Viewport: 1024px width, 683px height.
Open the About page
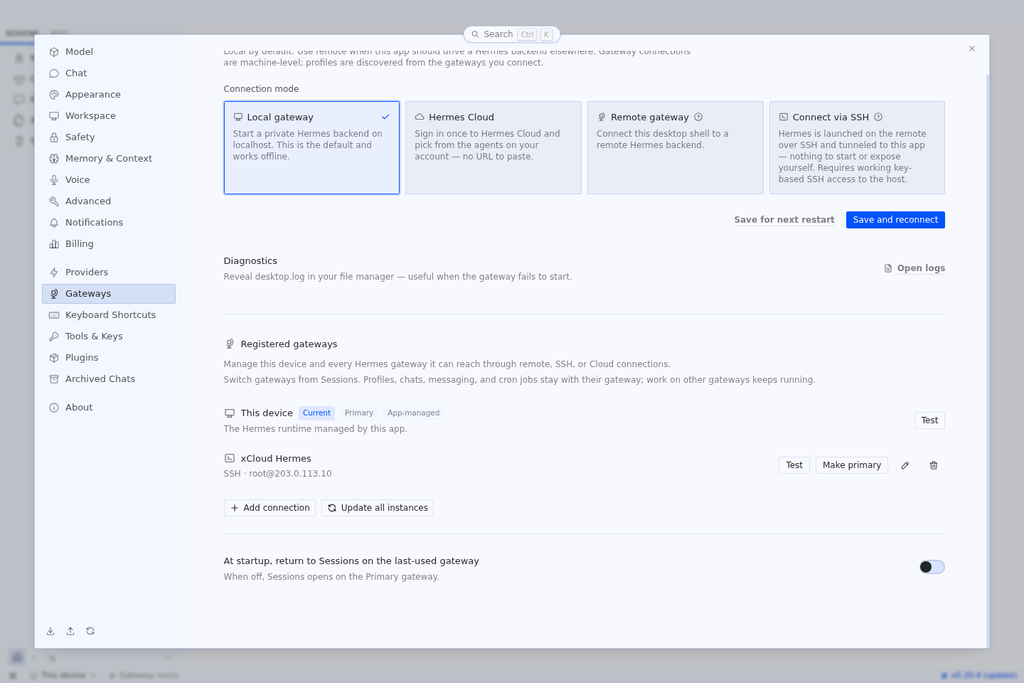pos(108,407)
